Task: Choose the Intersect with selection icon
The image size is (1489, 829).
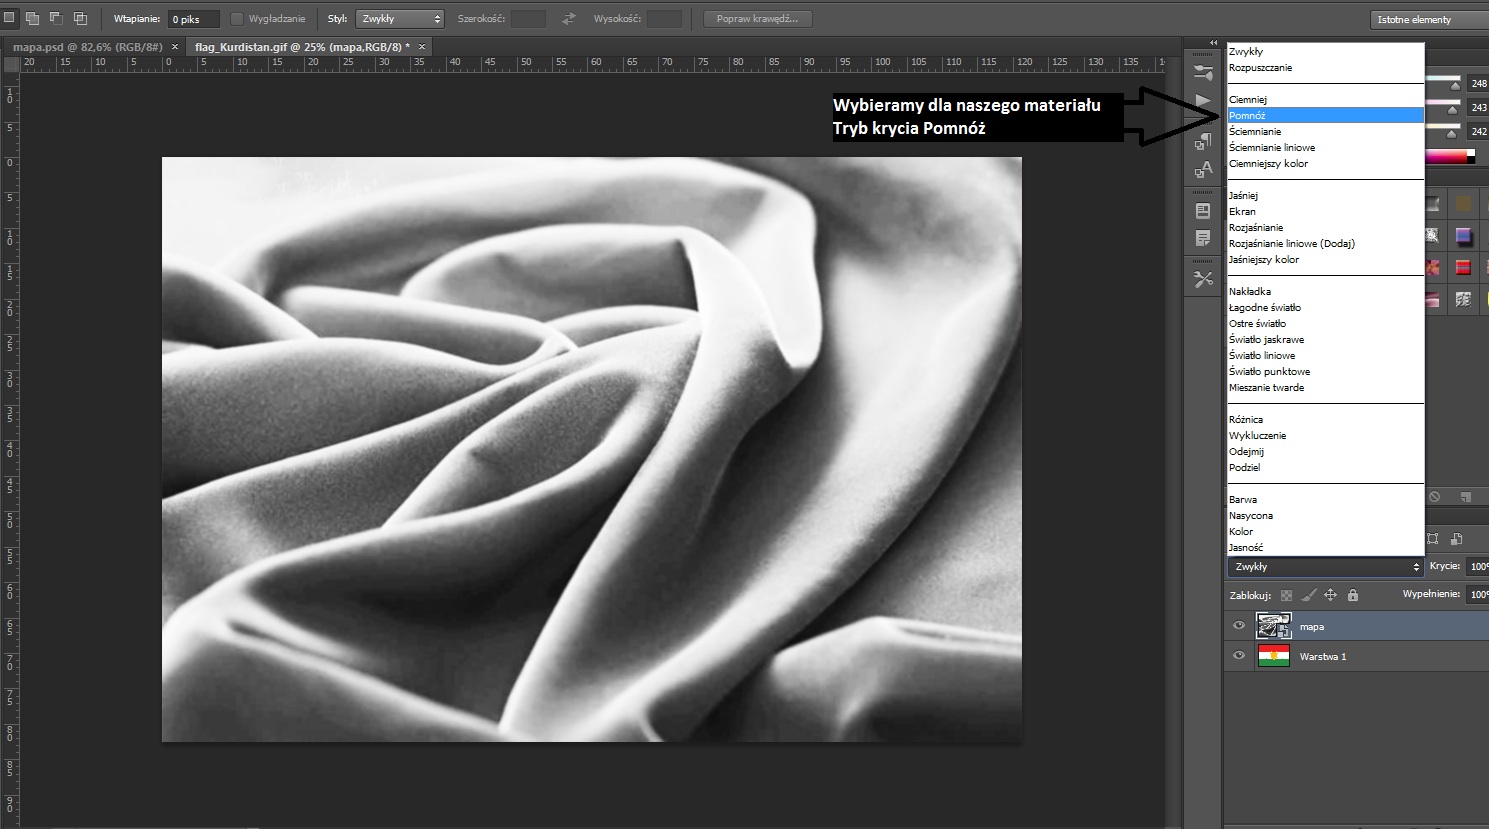Action: pyautogui.click(x=80, y=18)
